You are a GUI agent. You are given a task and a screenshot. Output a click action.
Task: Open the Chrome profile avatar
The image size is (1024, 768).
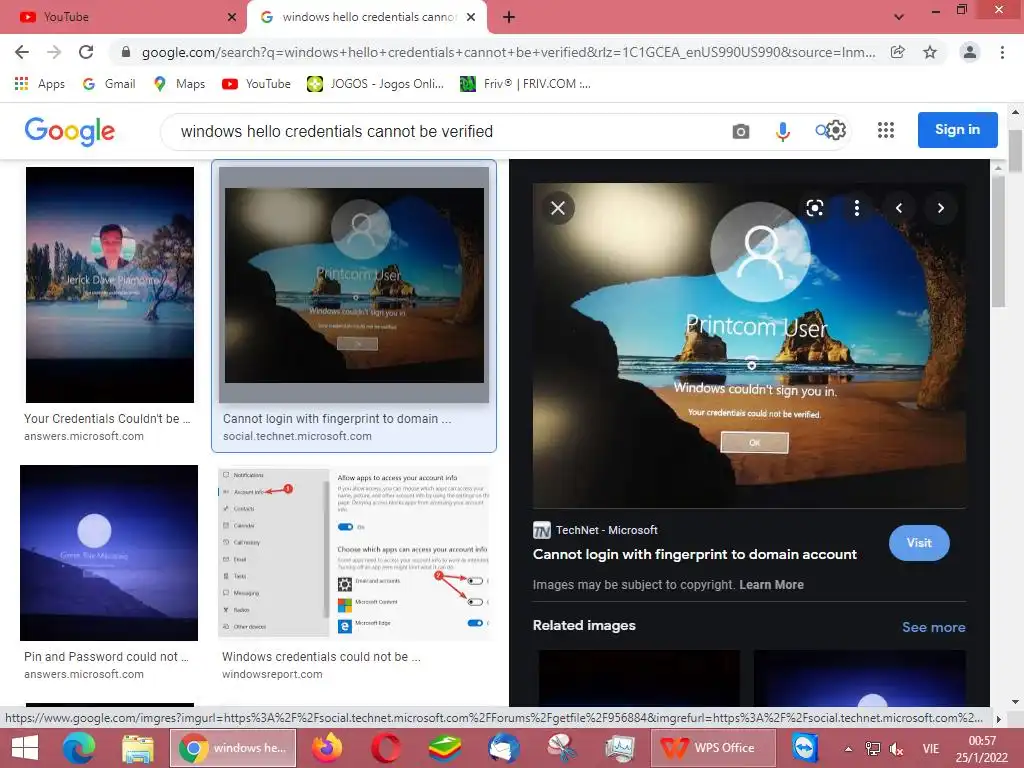coord(970,52)
